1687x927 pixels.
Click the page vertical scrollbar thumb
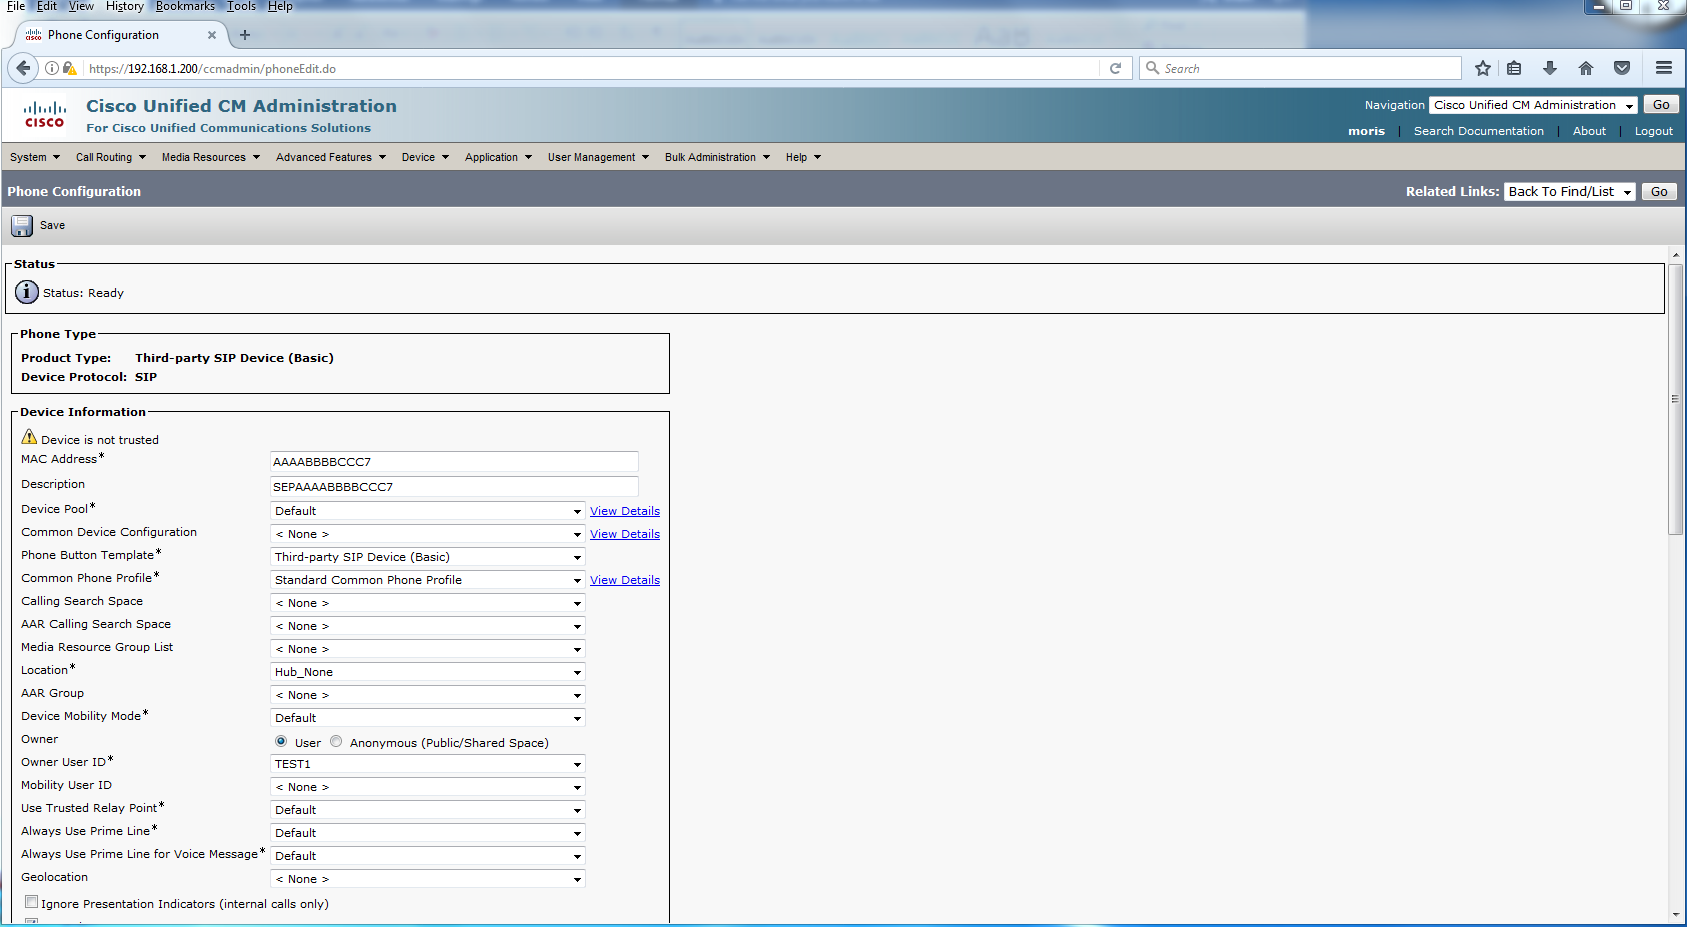[x=1675, y=399]
